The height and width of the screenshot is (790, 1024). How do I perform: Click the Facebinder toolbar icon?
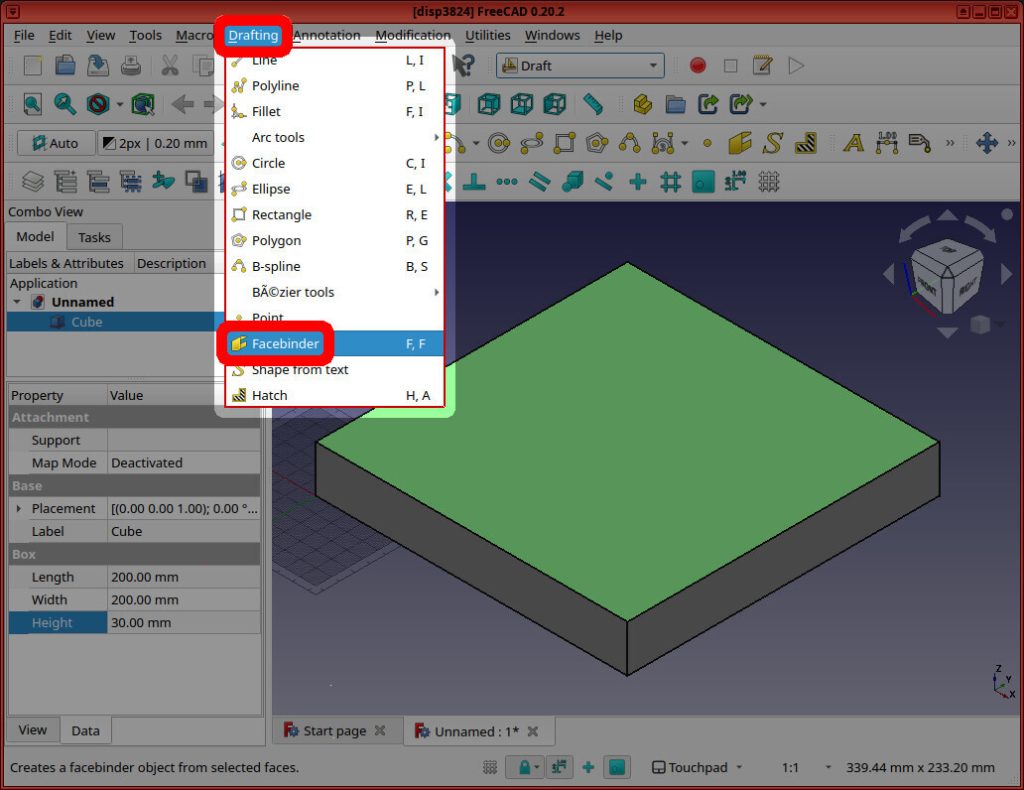[x=740, y=143]
